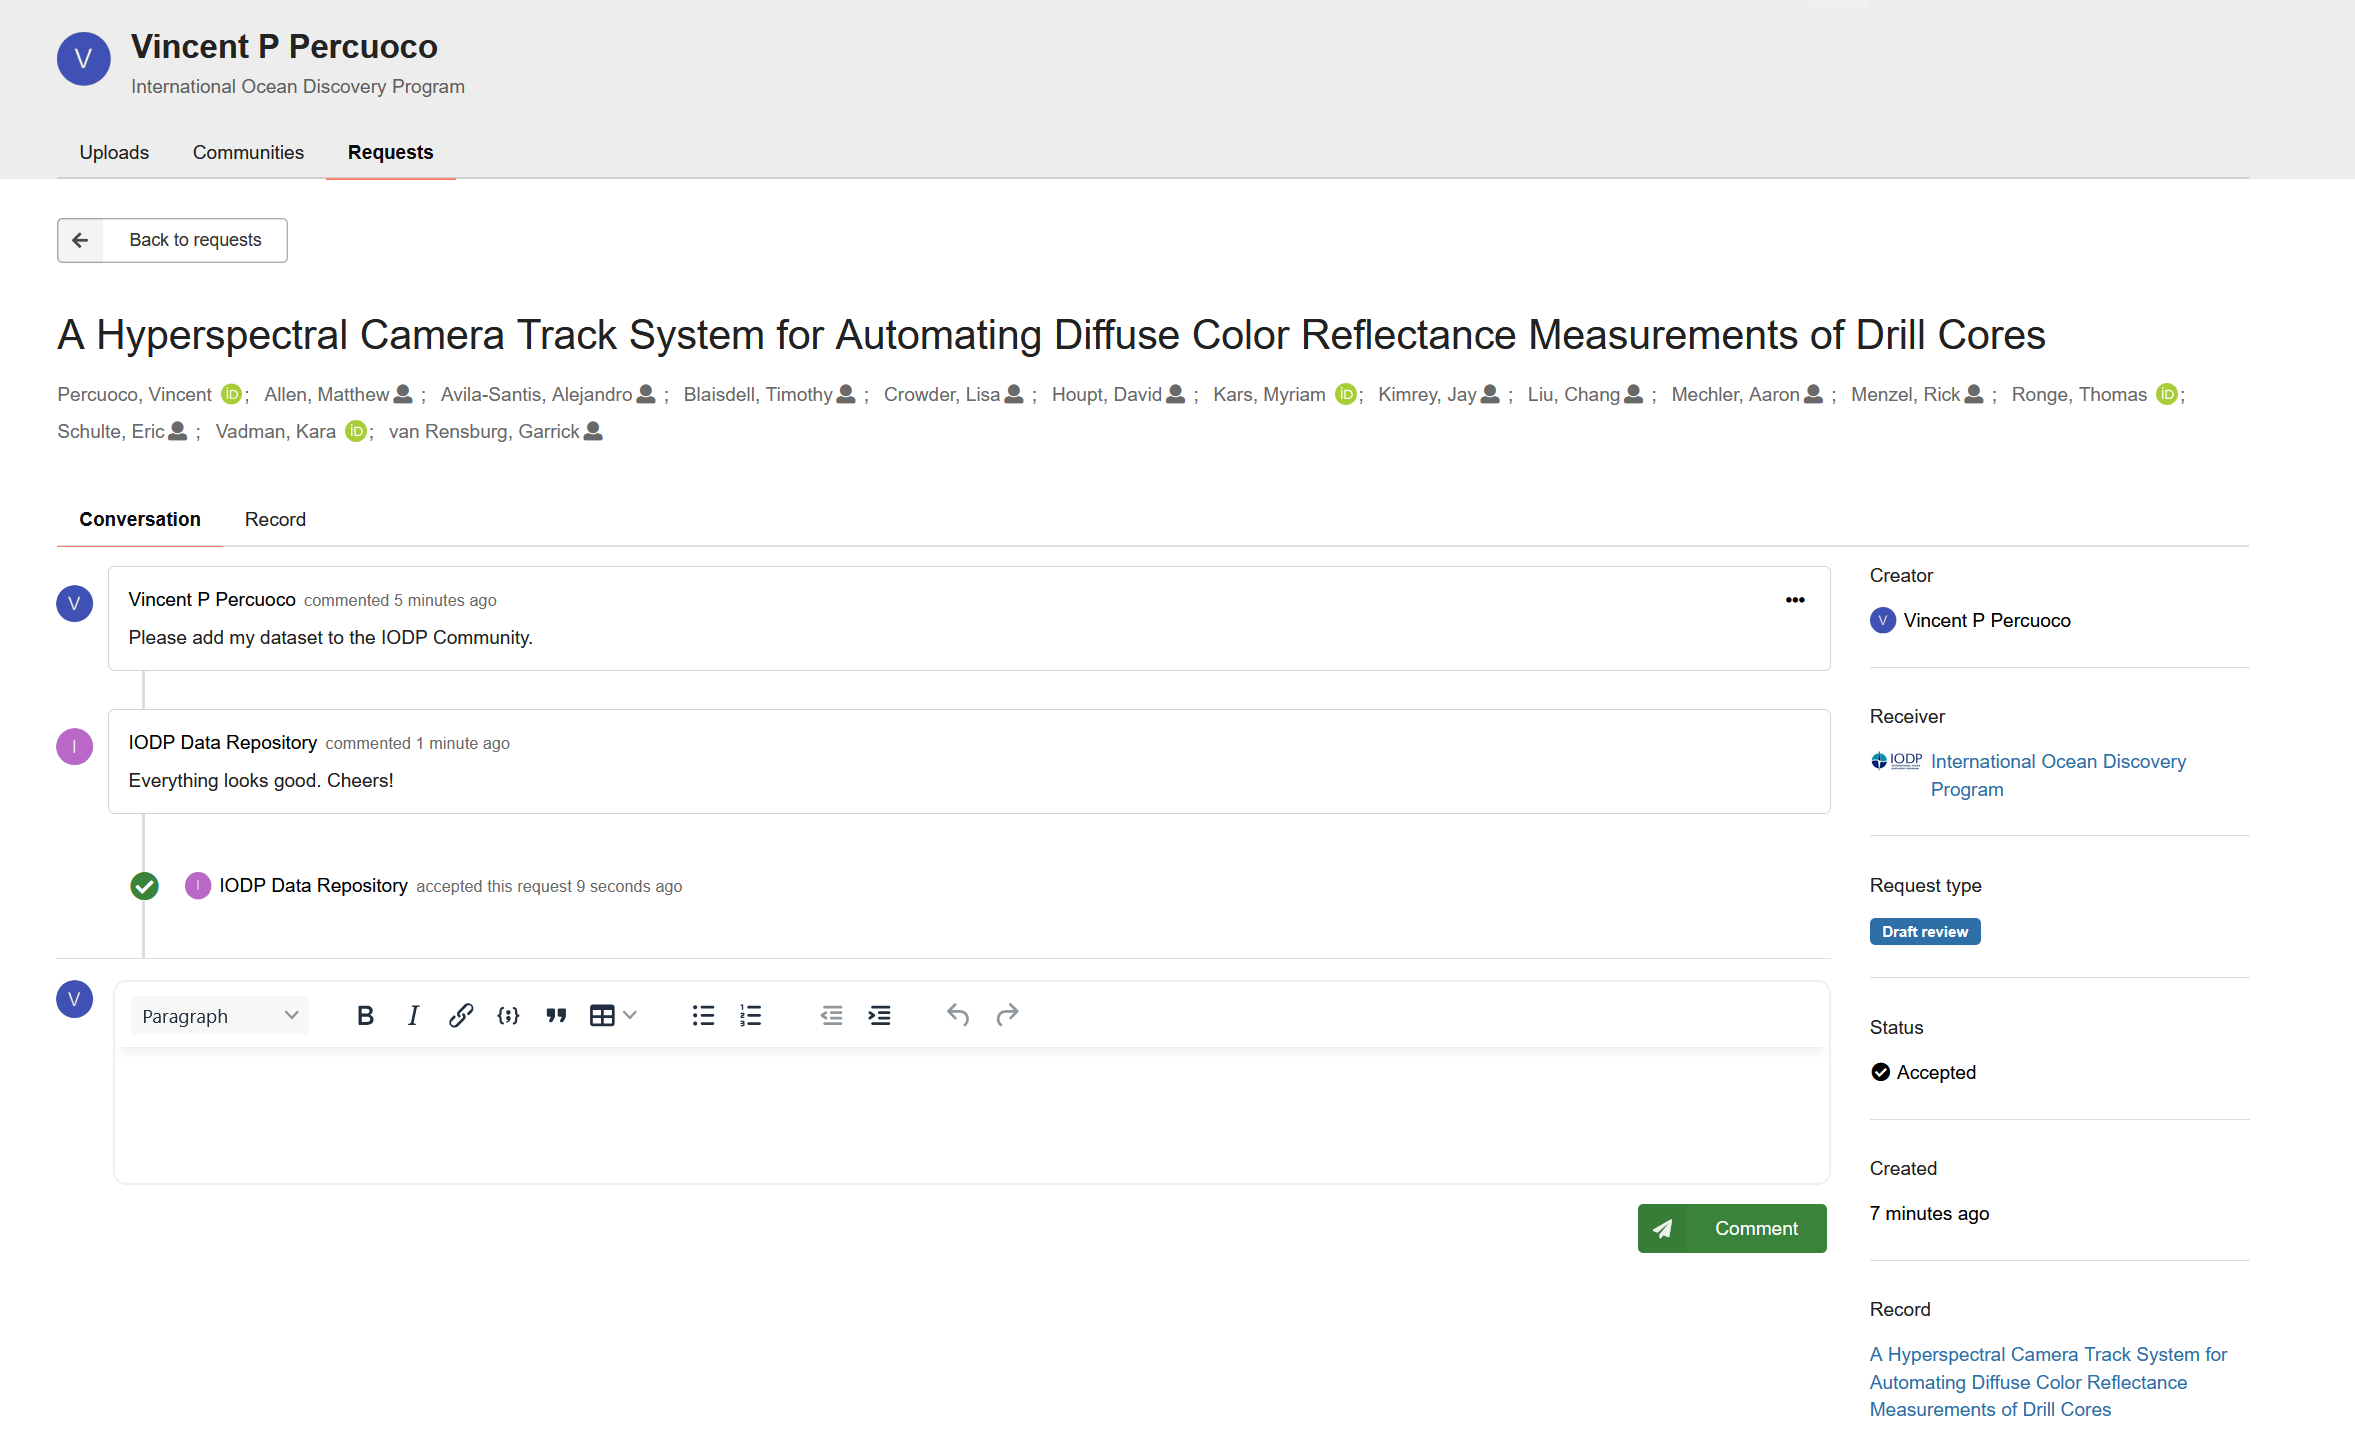Decrease indent in comment editor
Screen dimensions: 2355x1444
(831, 1016)
